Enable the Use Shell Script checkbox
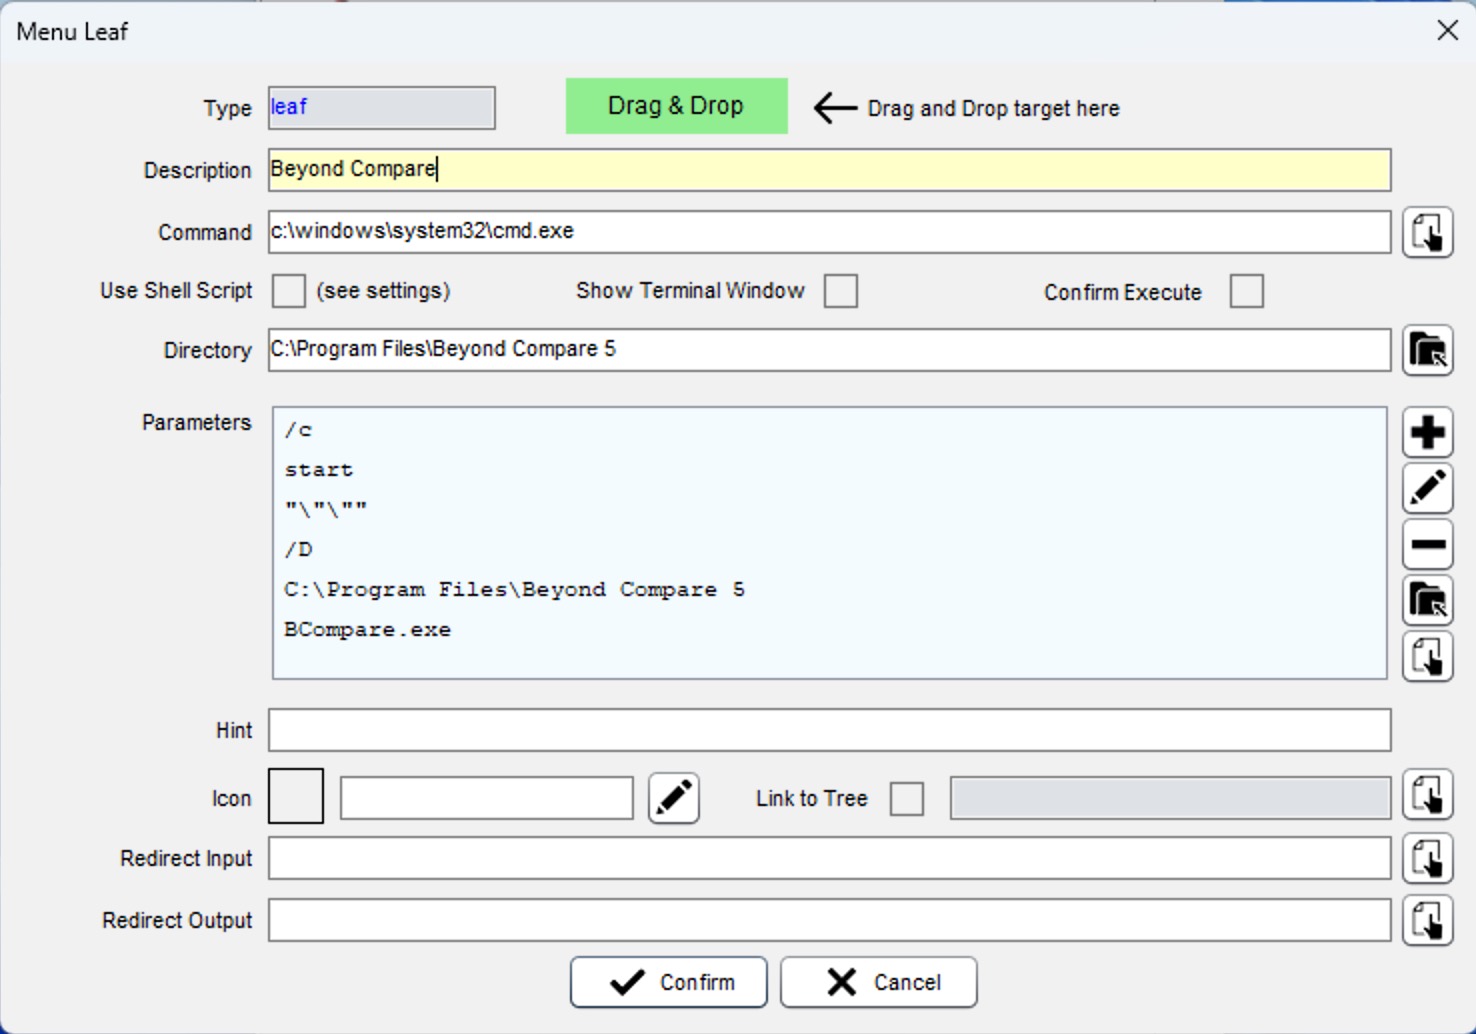Image resolution: width=1476 pixels, height=1034 pixels. [x=289, y=291]
